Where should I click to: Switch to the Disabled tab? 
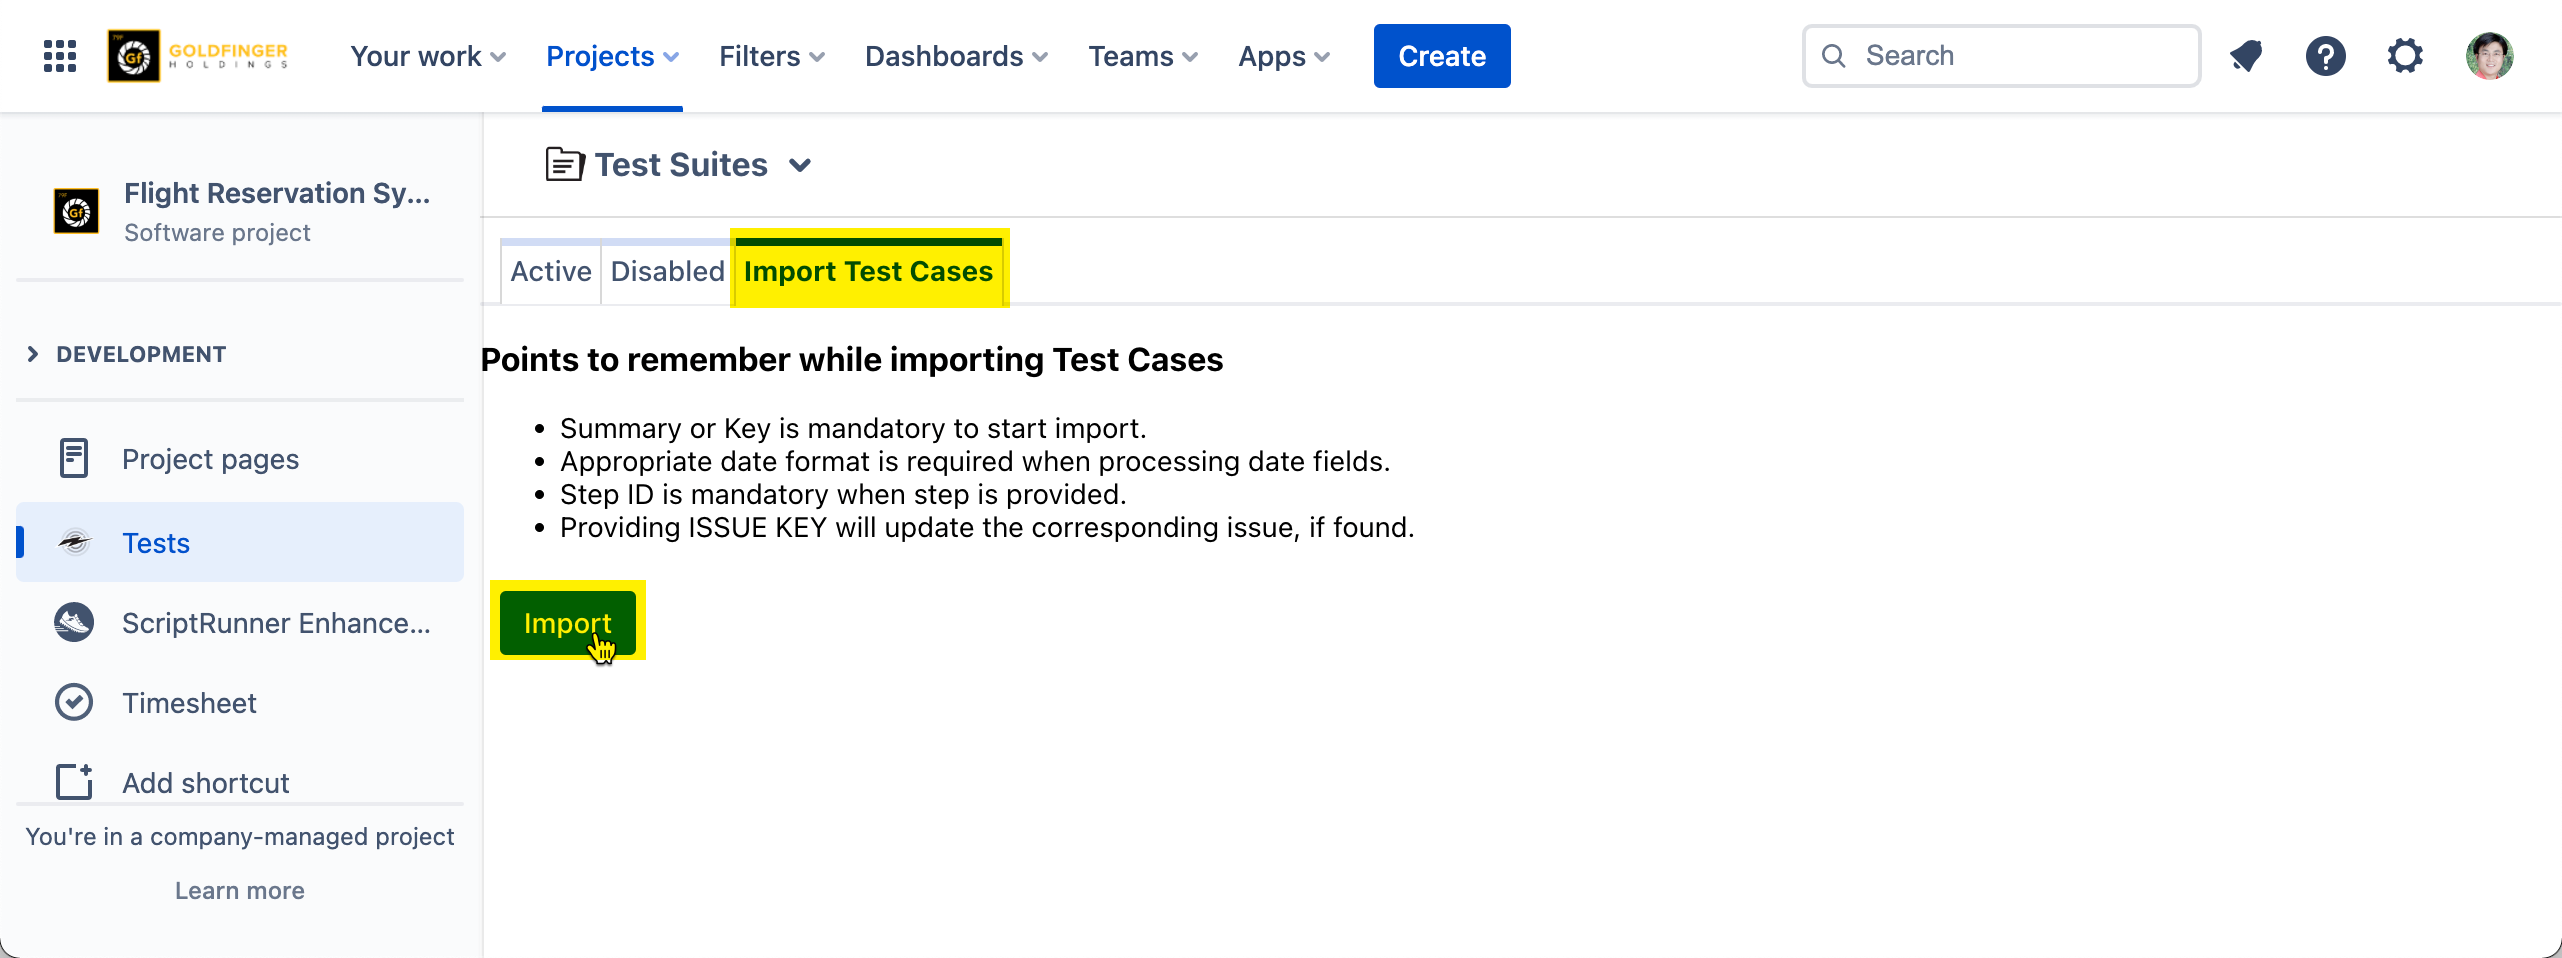tap(667, 271)
